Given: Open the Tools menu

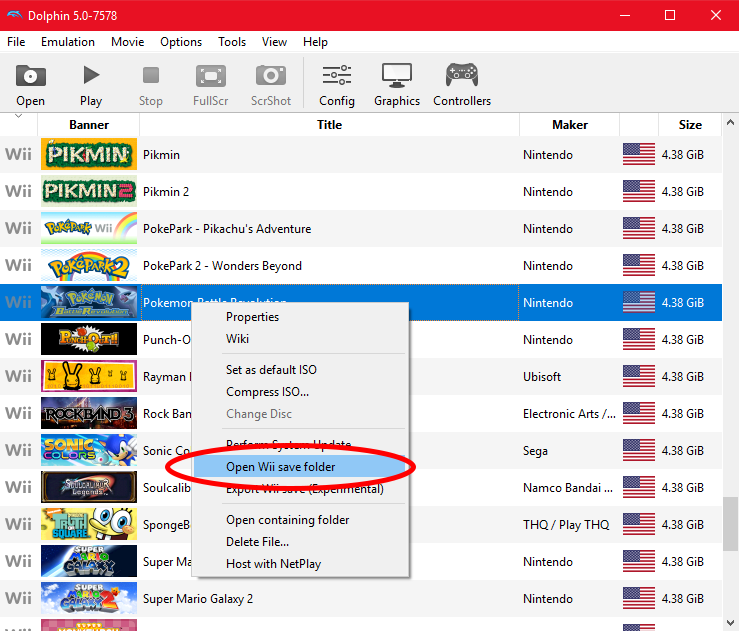Looking at the screenshot, I should tap(232, 42).
